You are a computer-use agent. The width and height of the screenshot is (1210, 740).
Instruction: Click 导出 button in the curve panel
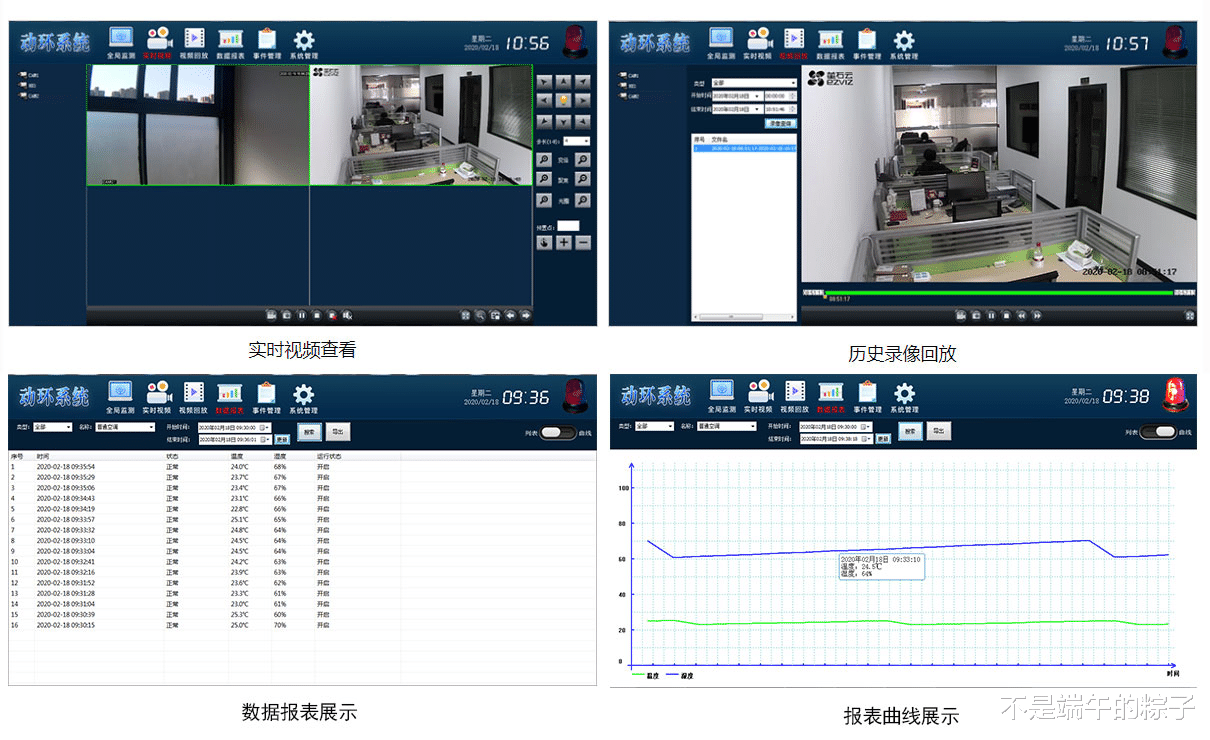pos(939,431)
